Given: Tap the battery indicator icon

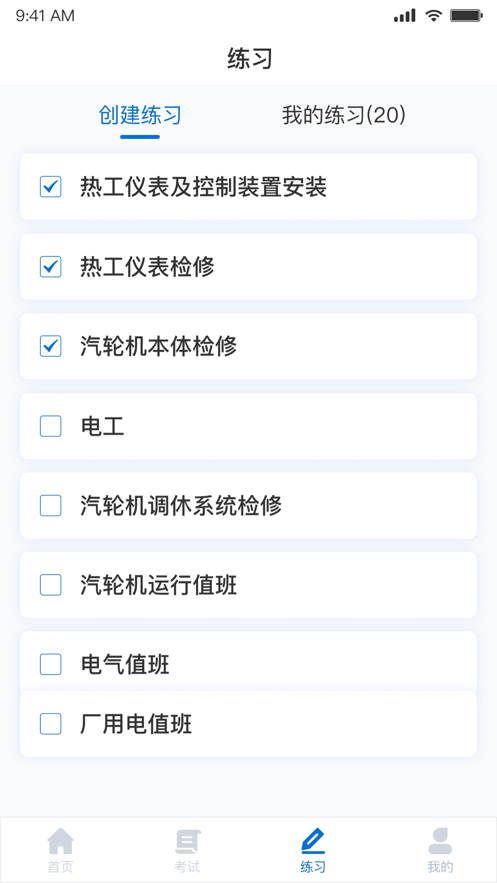Looking at the screenshot, I should click(467, 15).
